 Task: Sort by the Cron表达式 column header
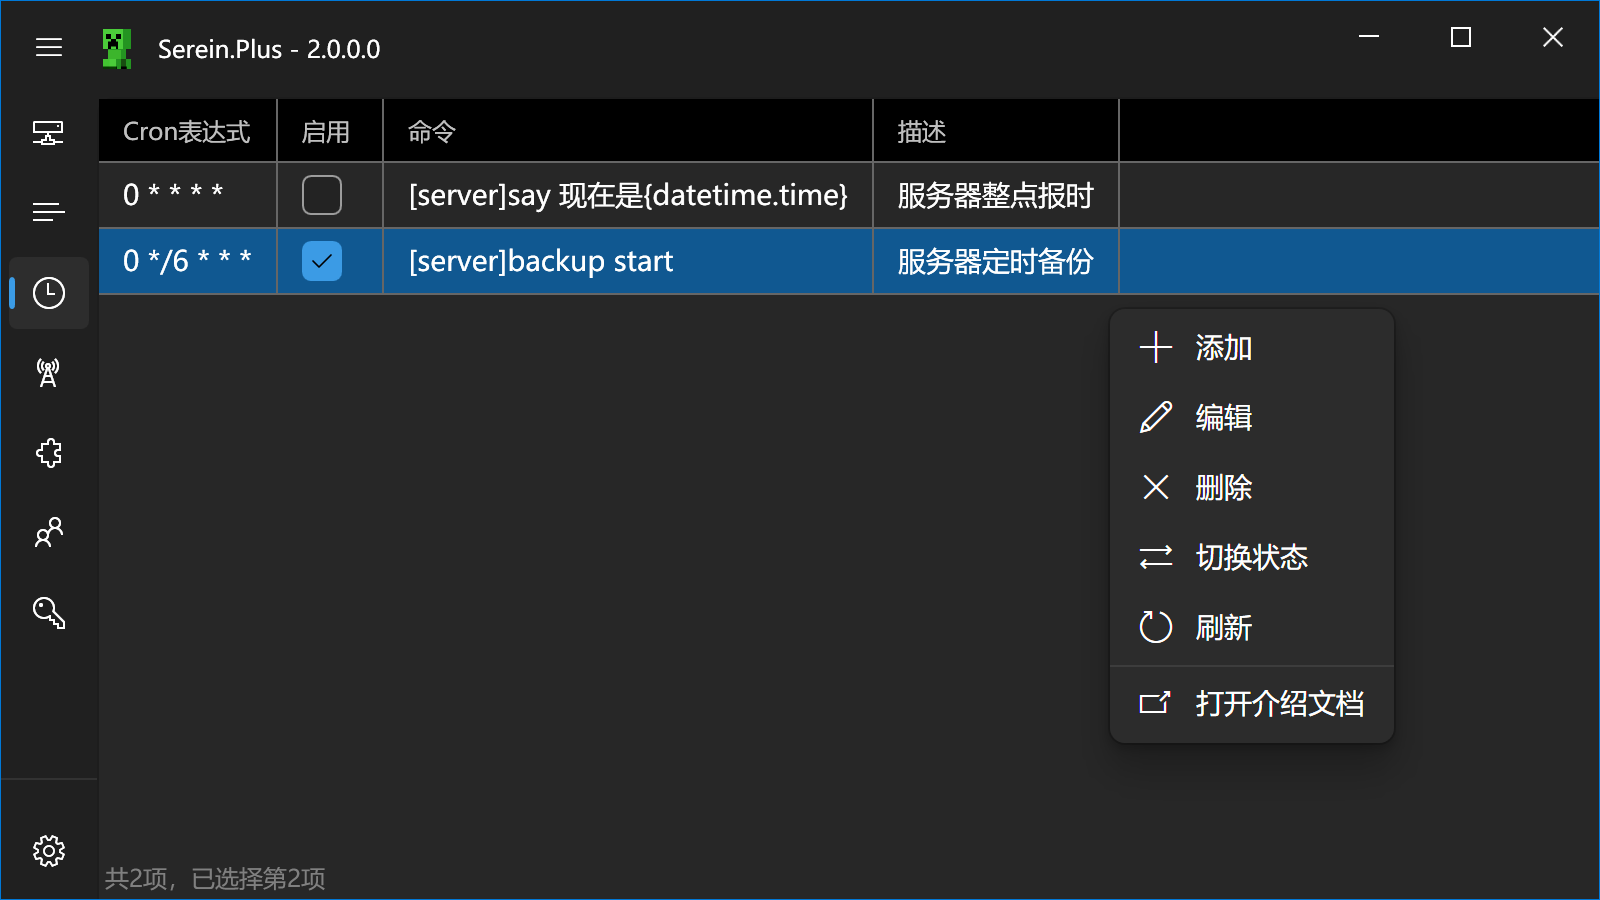[x=188, y=131]
